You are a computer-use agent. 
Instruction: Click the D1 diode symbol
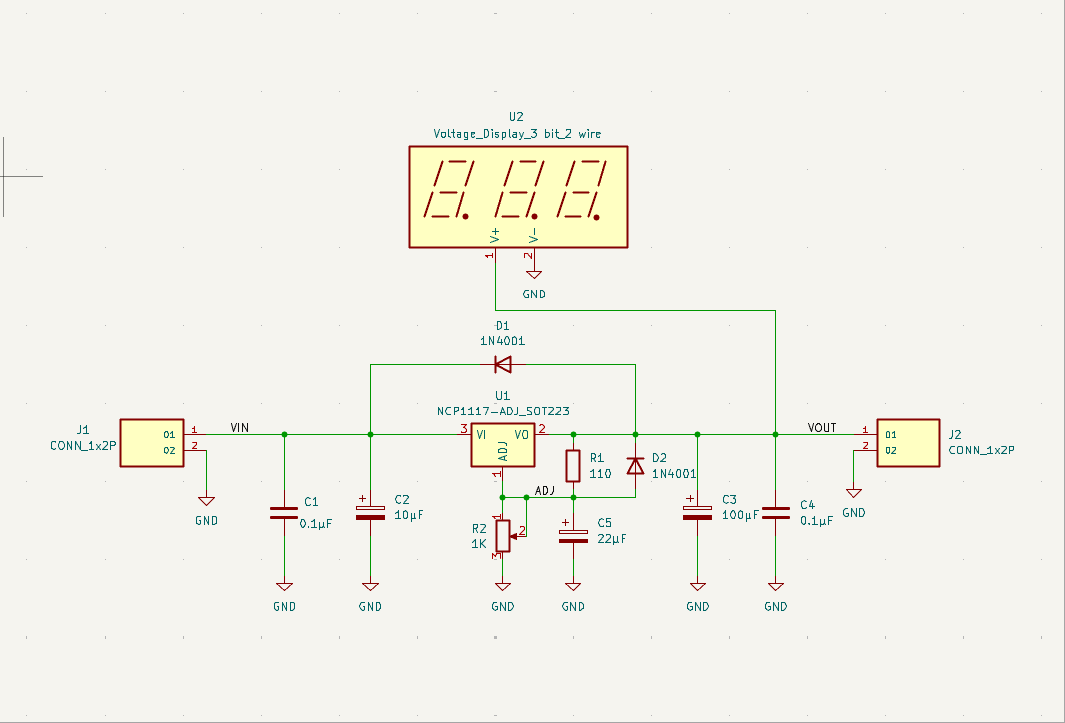click(x=503, y=364)
